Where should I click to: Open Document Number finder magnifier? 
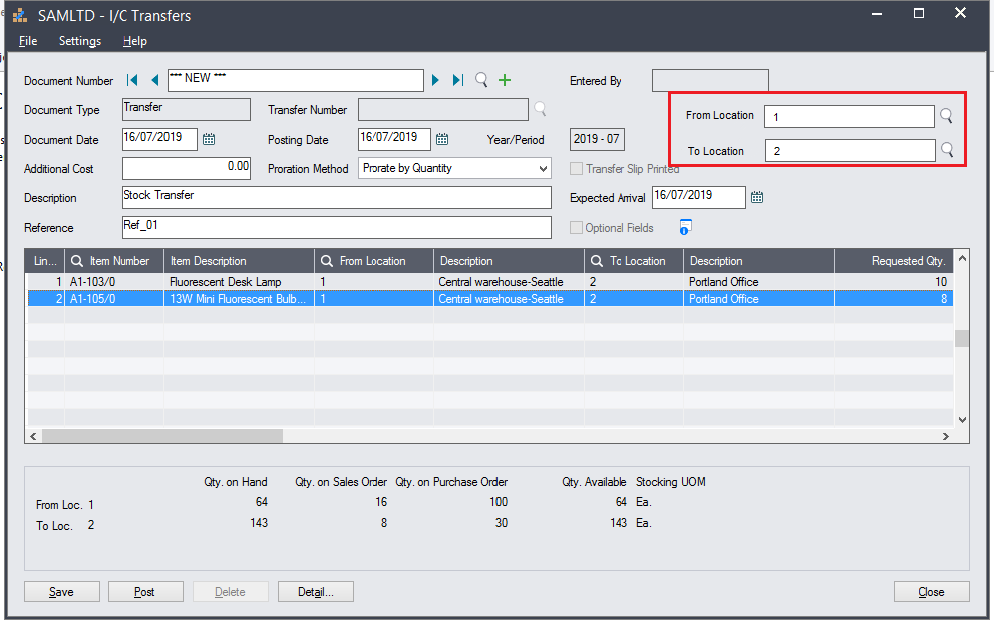482,80
